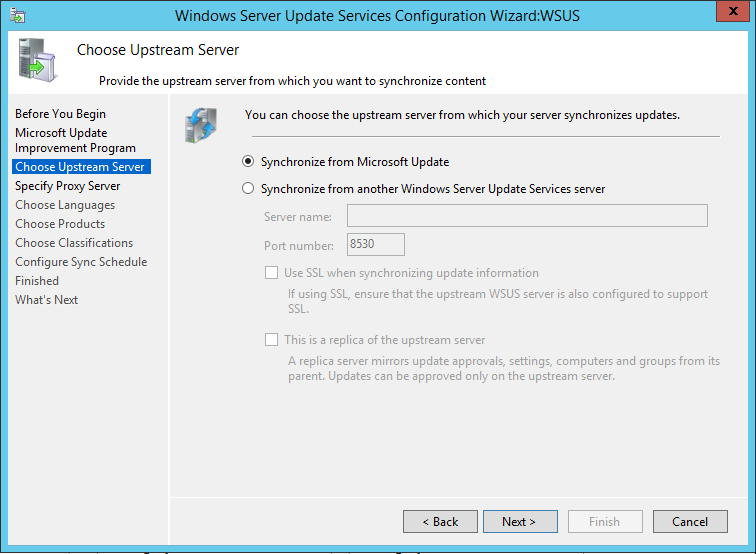The image size is (756, 554).
Task: Cancel the configuration wizard
Action: pyautogui.click(x=690, y=522)
